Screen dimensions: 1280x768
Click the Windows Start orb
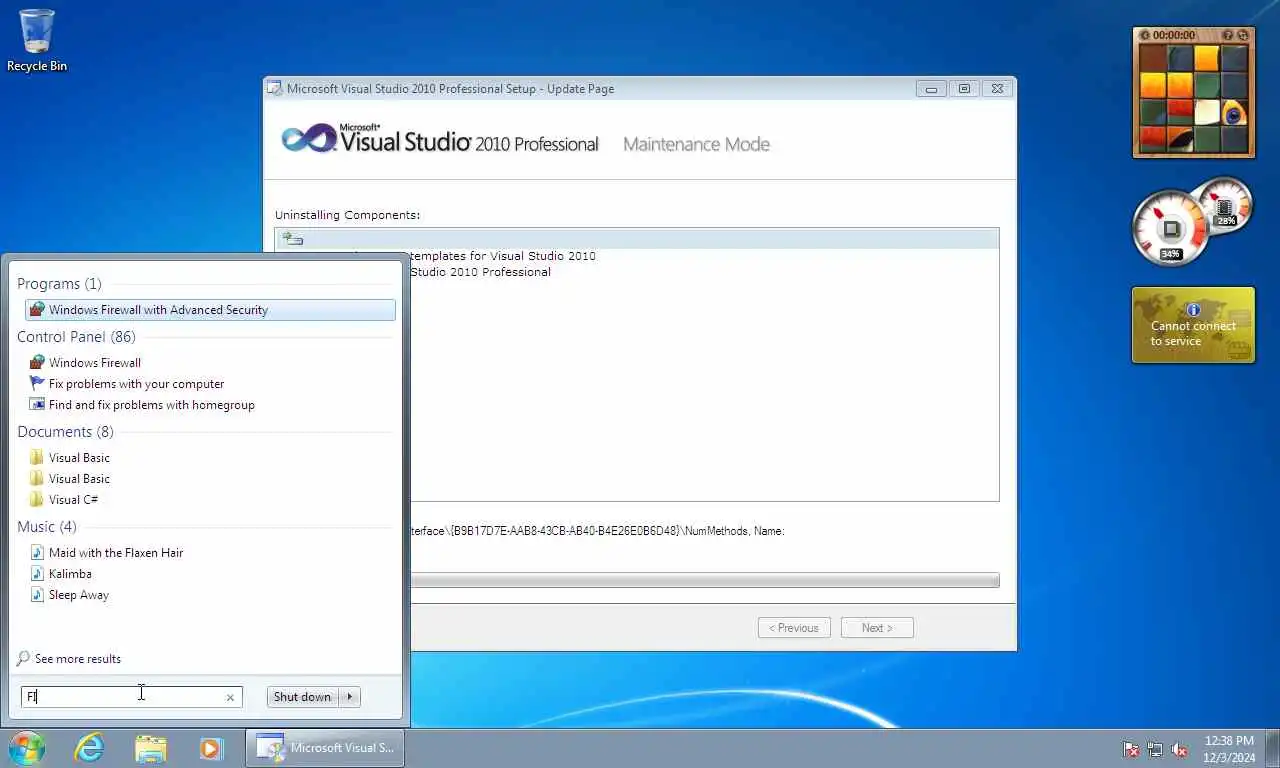click(27, 748)
